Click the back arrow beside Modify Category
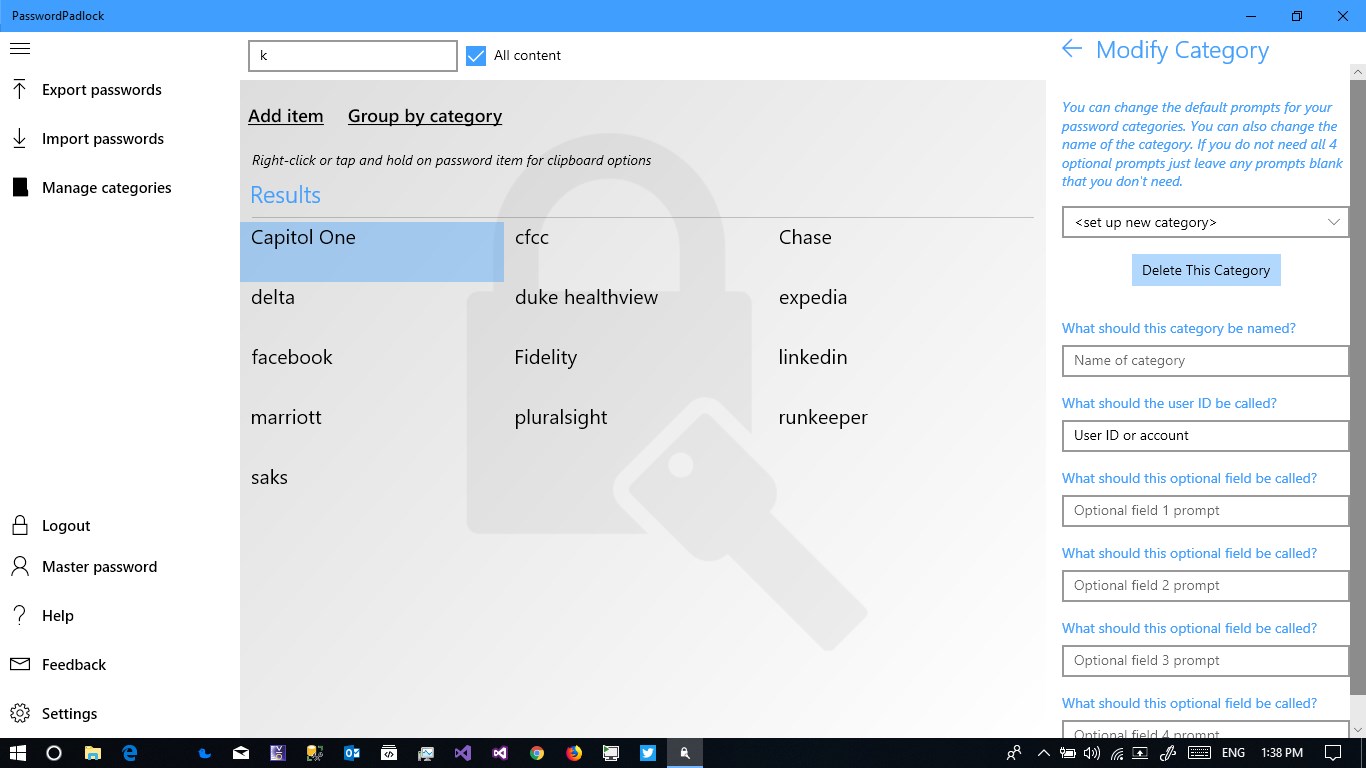1366x768 pixels. (1070, 49)
